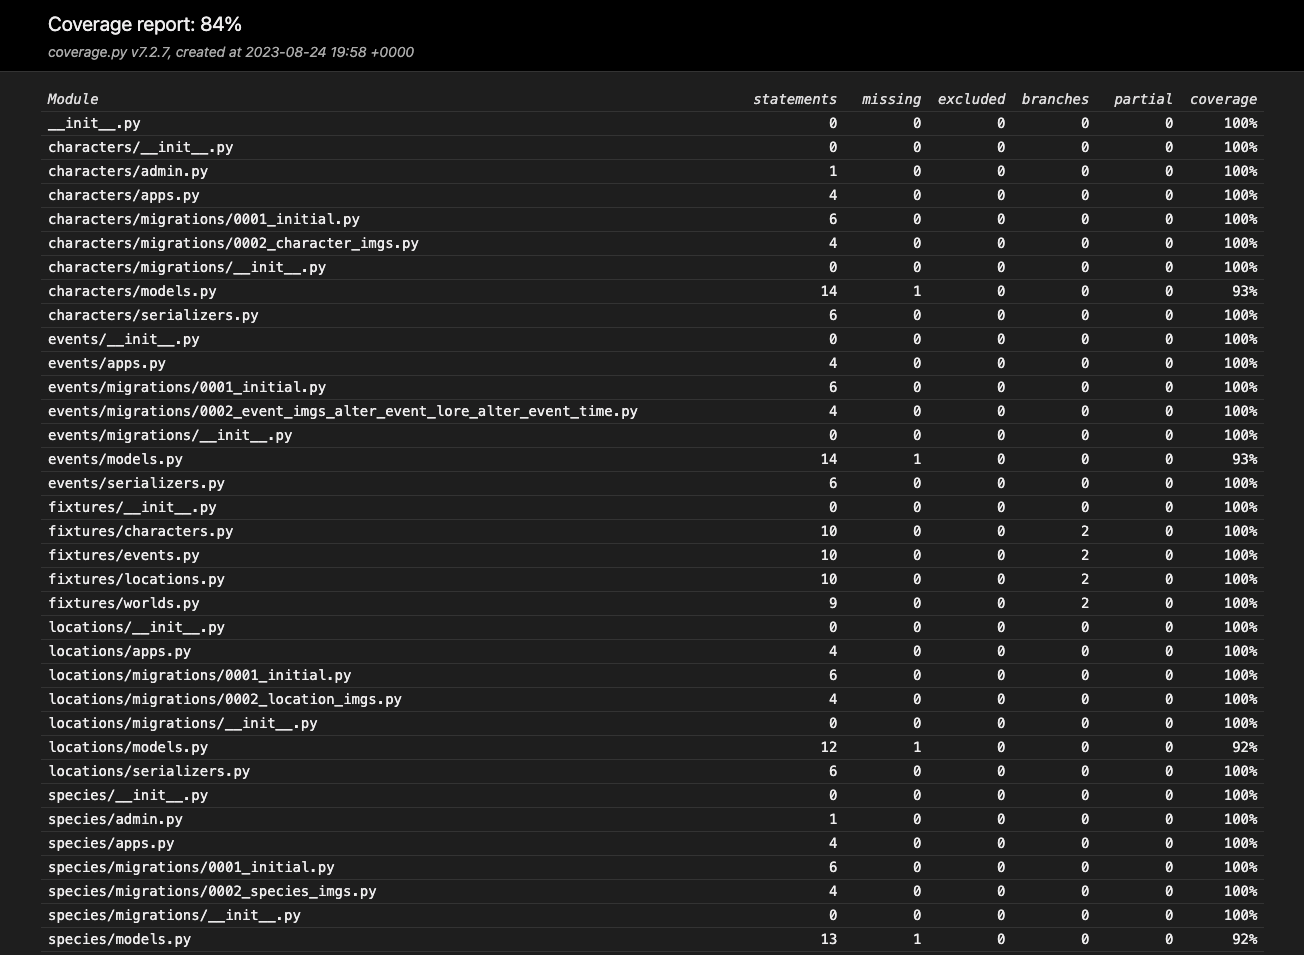The image size is (1304, 955).
Task: Open species/models.py report
Action: pyautogui.click(x=119, y=939)
